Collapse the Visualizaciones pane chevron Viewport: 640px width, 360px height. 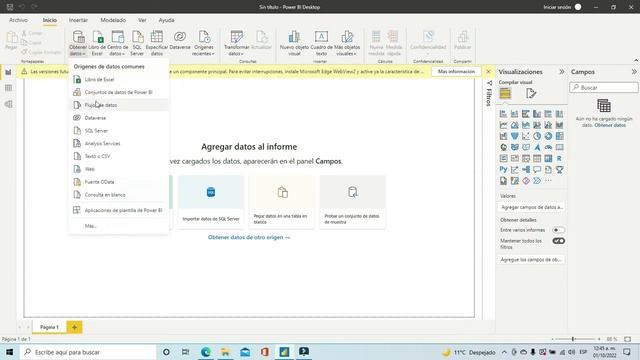(x=561, y=71)
